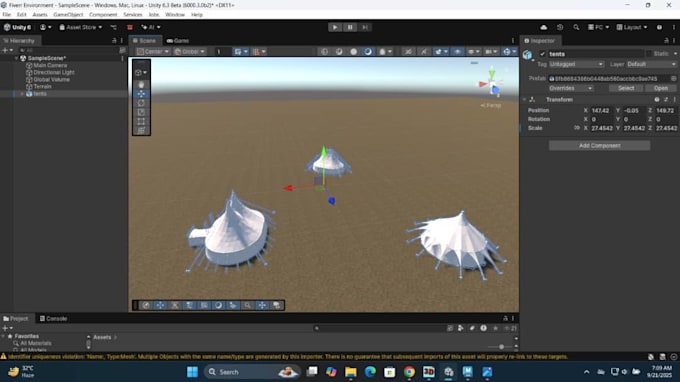680x382 pixels.
Task: Open Google Chrome from the taskbar
Action: pos(409,372)
